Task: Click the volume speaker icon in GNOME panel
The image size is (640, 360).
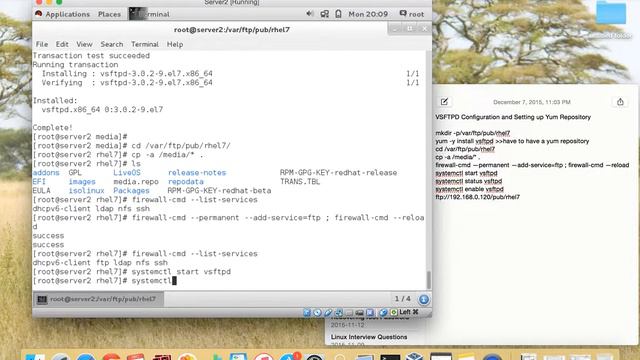Action: coord(309,14)
